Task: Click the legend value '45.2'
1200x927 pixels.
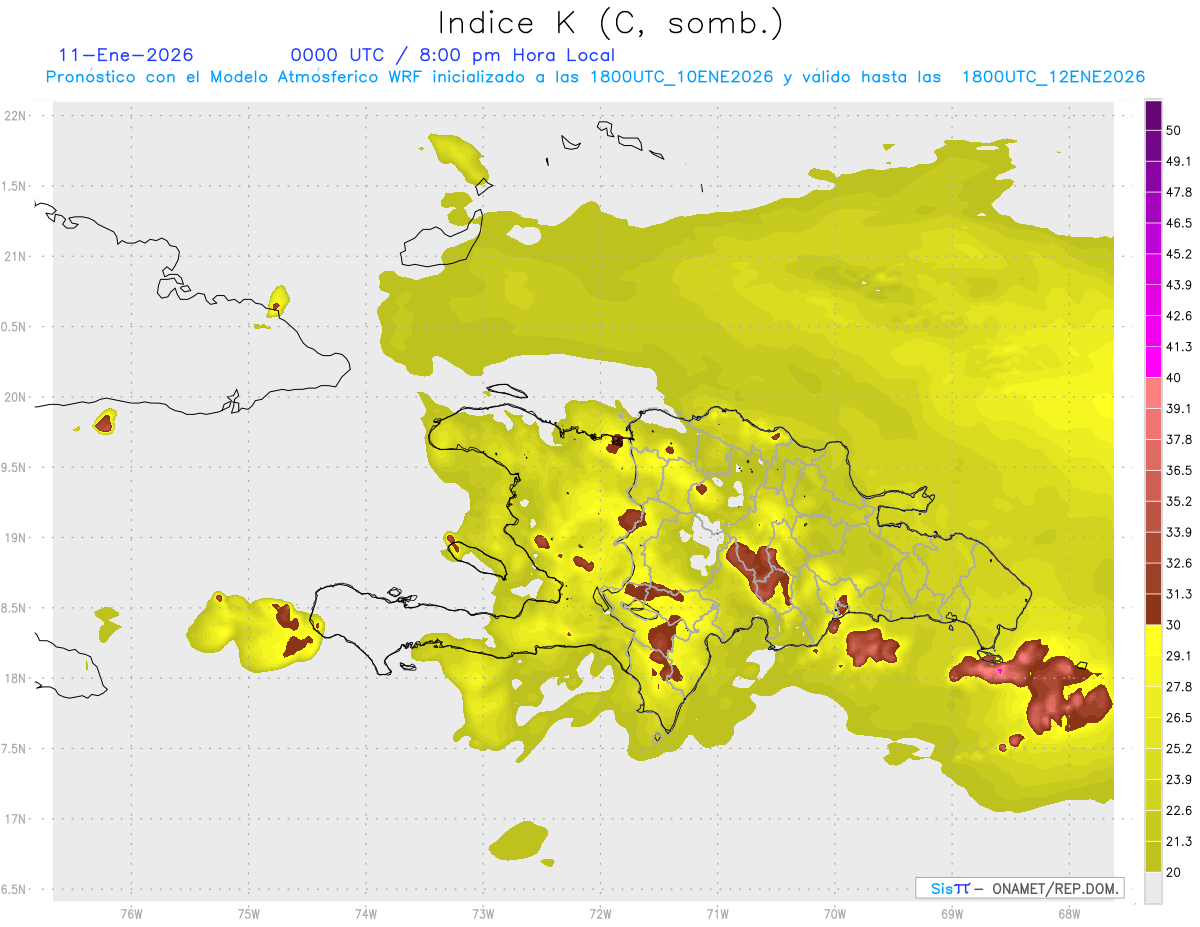Action: tap(1179, 254)
